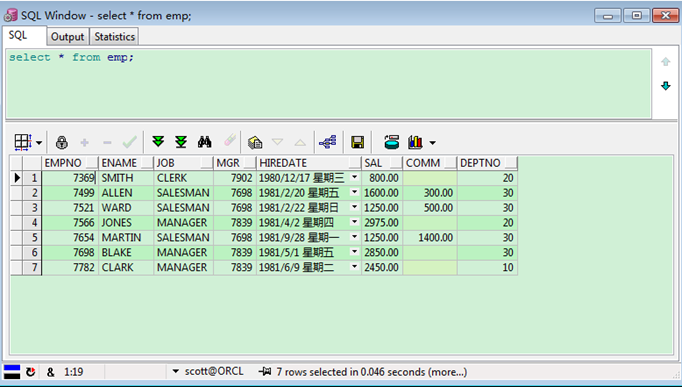The image size is (682, 387).
Task: Click the ALLEN cell in ENAME column
Action: click(x=126, y=193)
